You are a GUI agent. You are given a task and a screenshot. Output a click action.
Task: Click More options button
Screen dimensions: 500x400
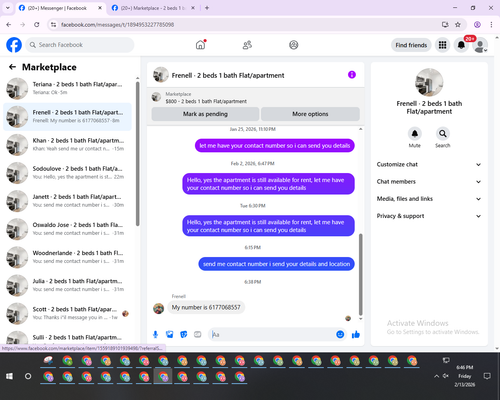(x=310, y=114)
